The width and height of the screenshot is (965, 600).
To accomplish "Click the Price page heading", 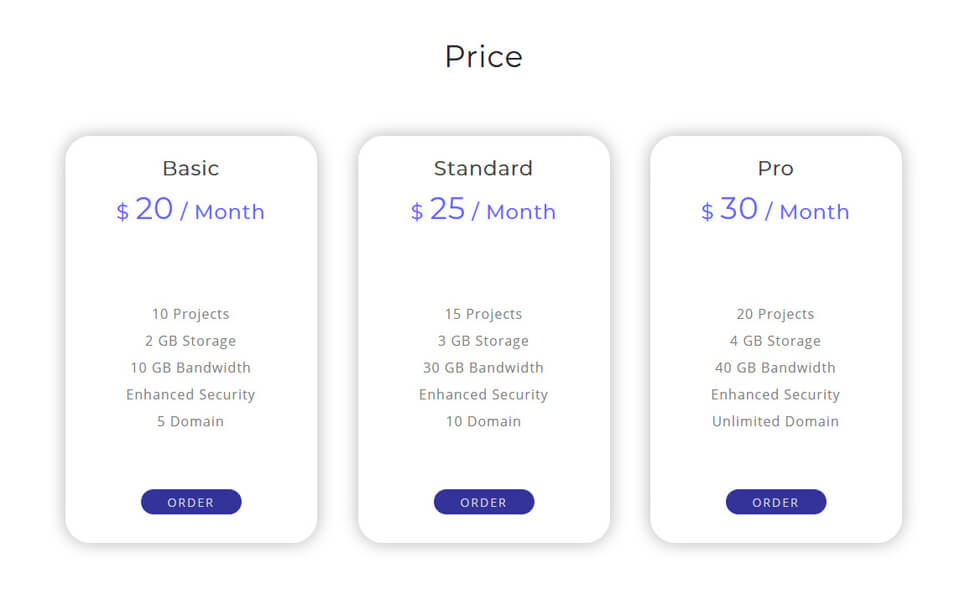I will coord(483,57).
